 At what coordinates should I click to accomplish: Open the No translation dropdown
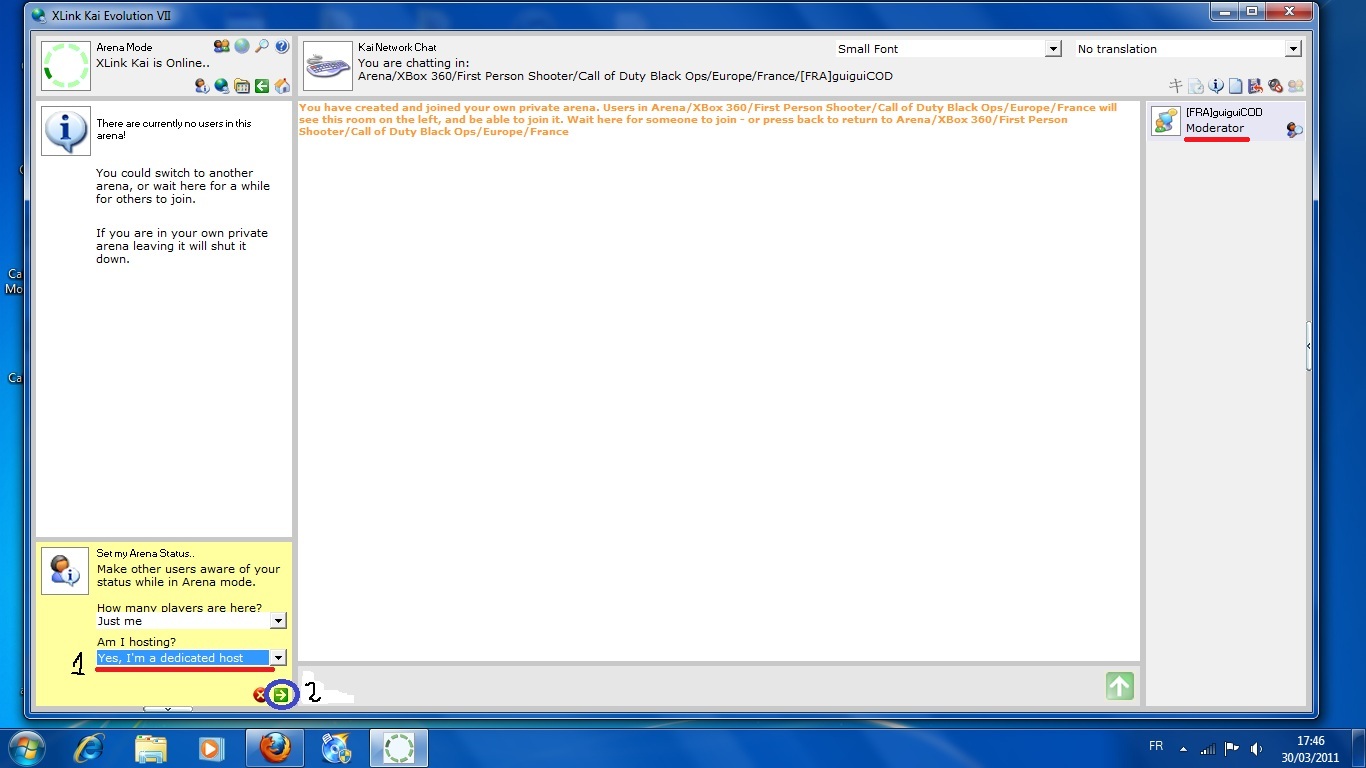pyautogui.click(x=1188, y=48)
